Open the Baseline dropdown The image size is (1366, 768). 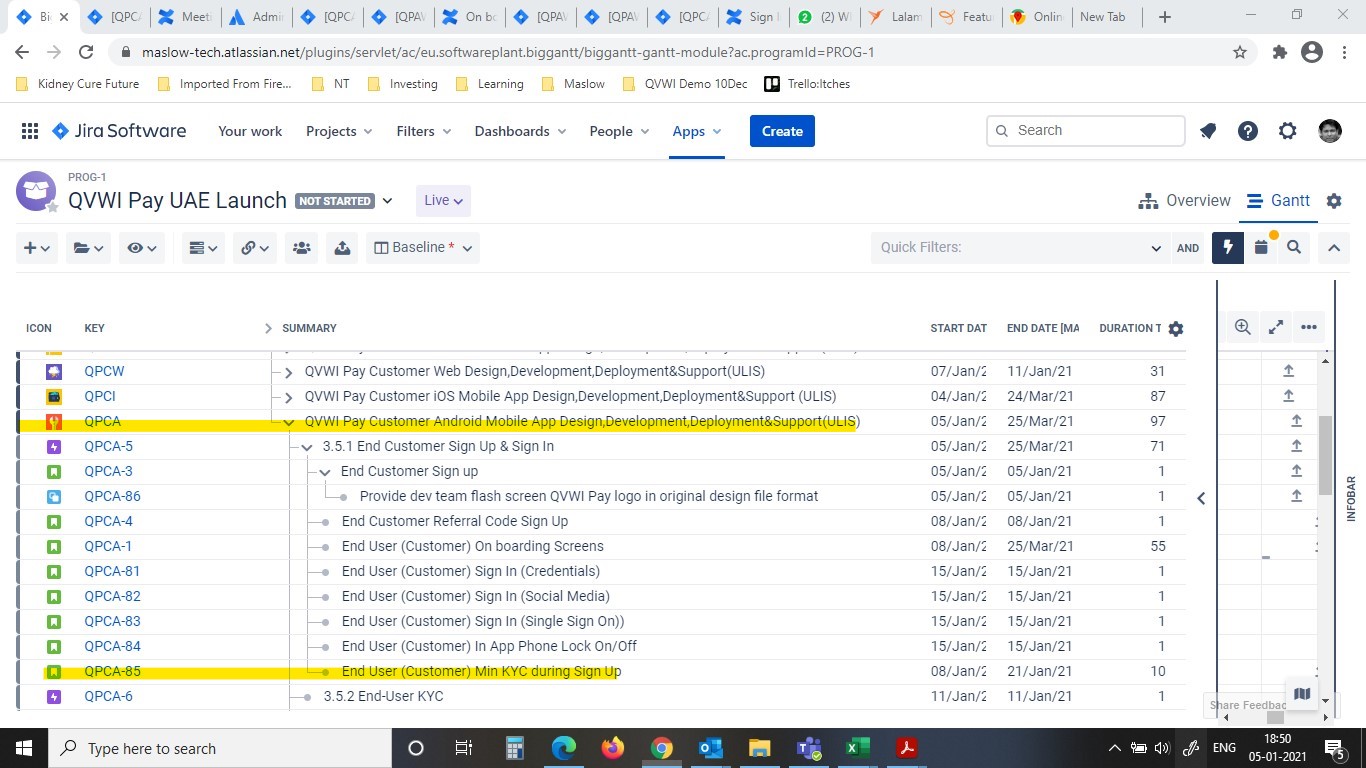click(x=423, y=247)
